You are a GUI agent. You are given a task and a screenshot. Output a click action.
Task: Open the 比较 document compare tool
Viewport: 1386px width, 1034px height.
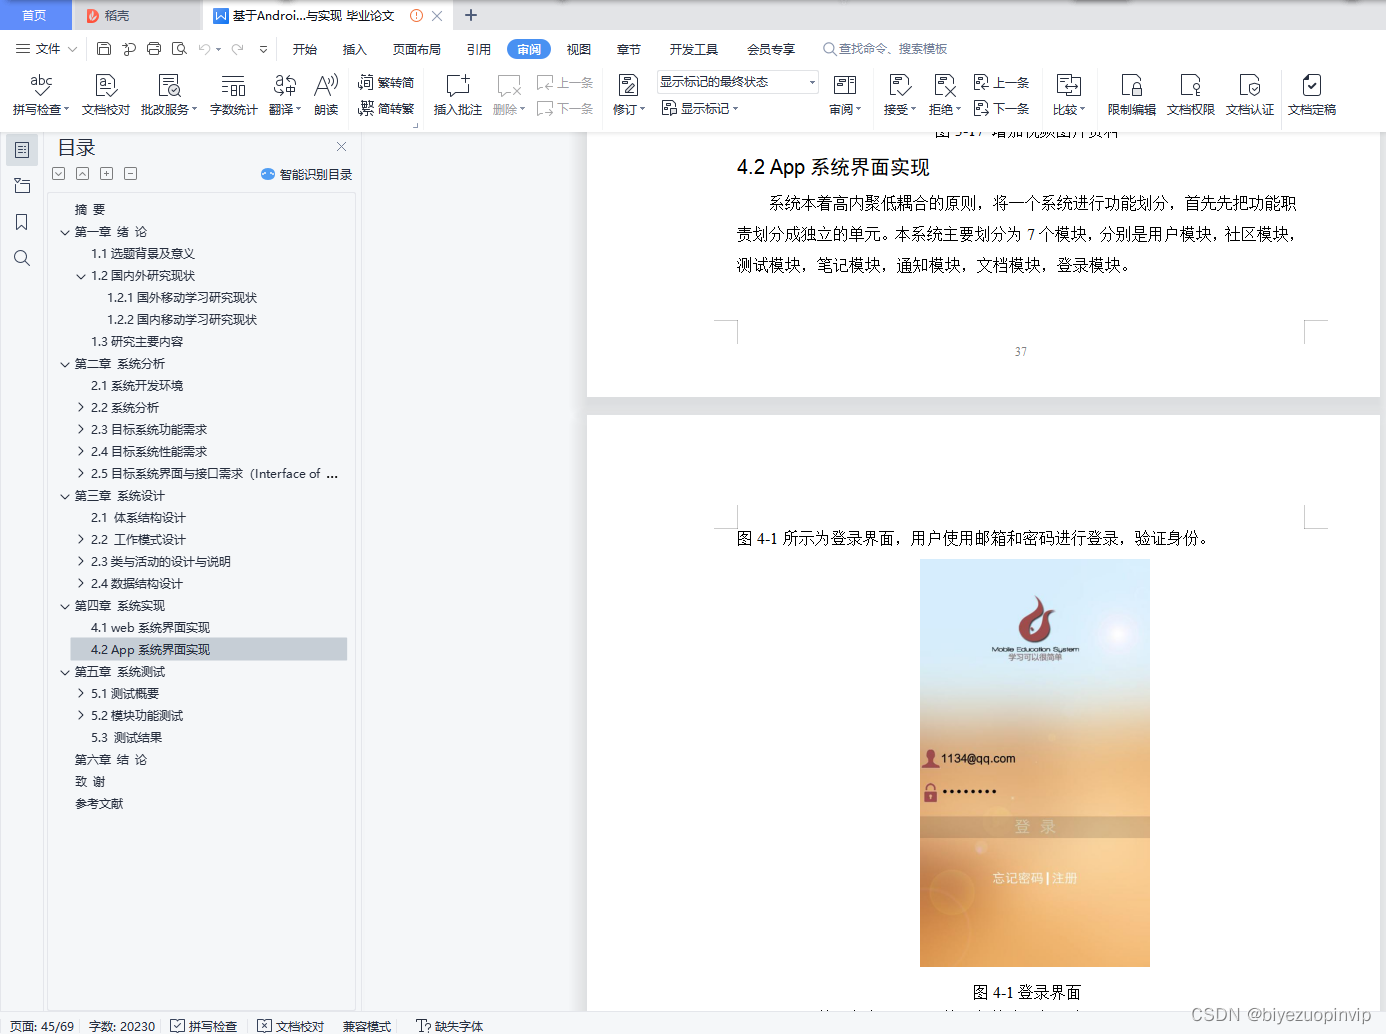[1066, 95]
